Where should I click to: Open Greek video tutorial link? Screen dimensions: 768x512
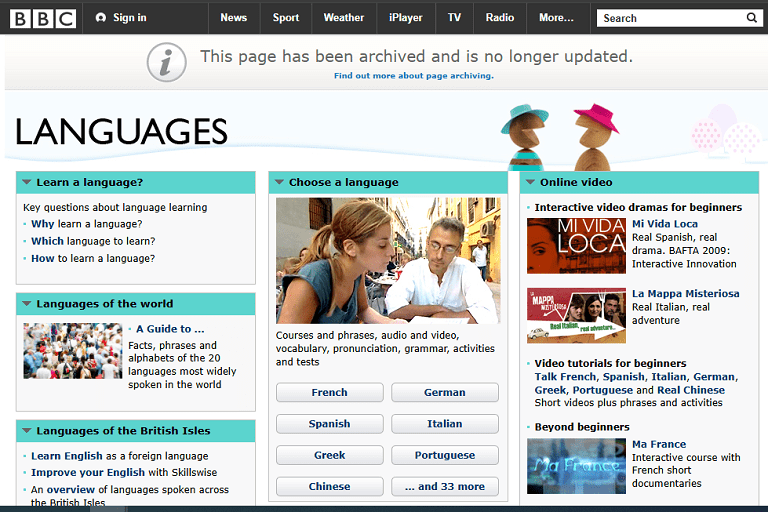(550, 390)
